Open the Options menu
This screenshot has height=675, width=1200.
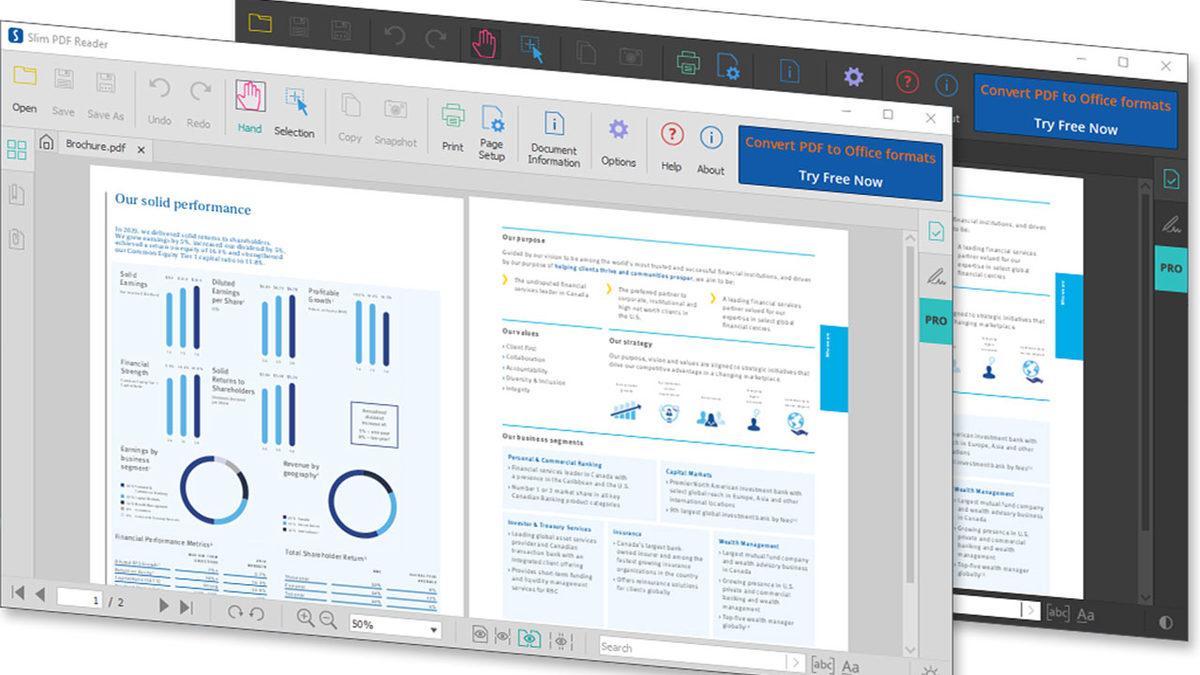tap(618, 128)
